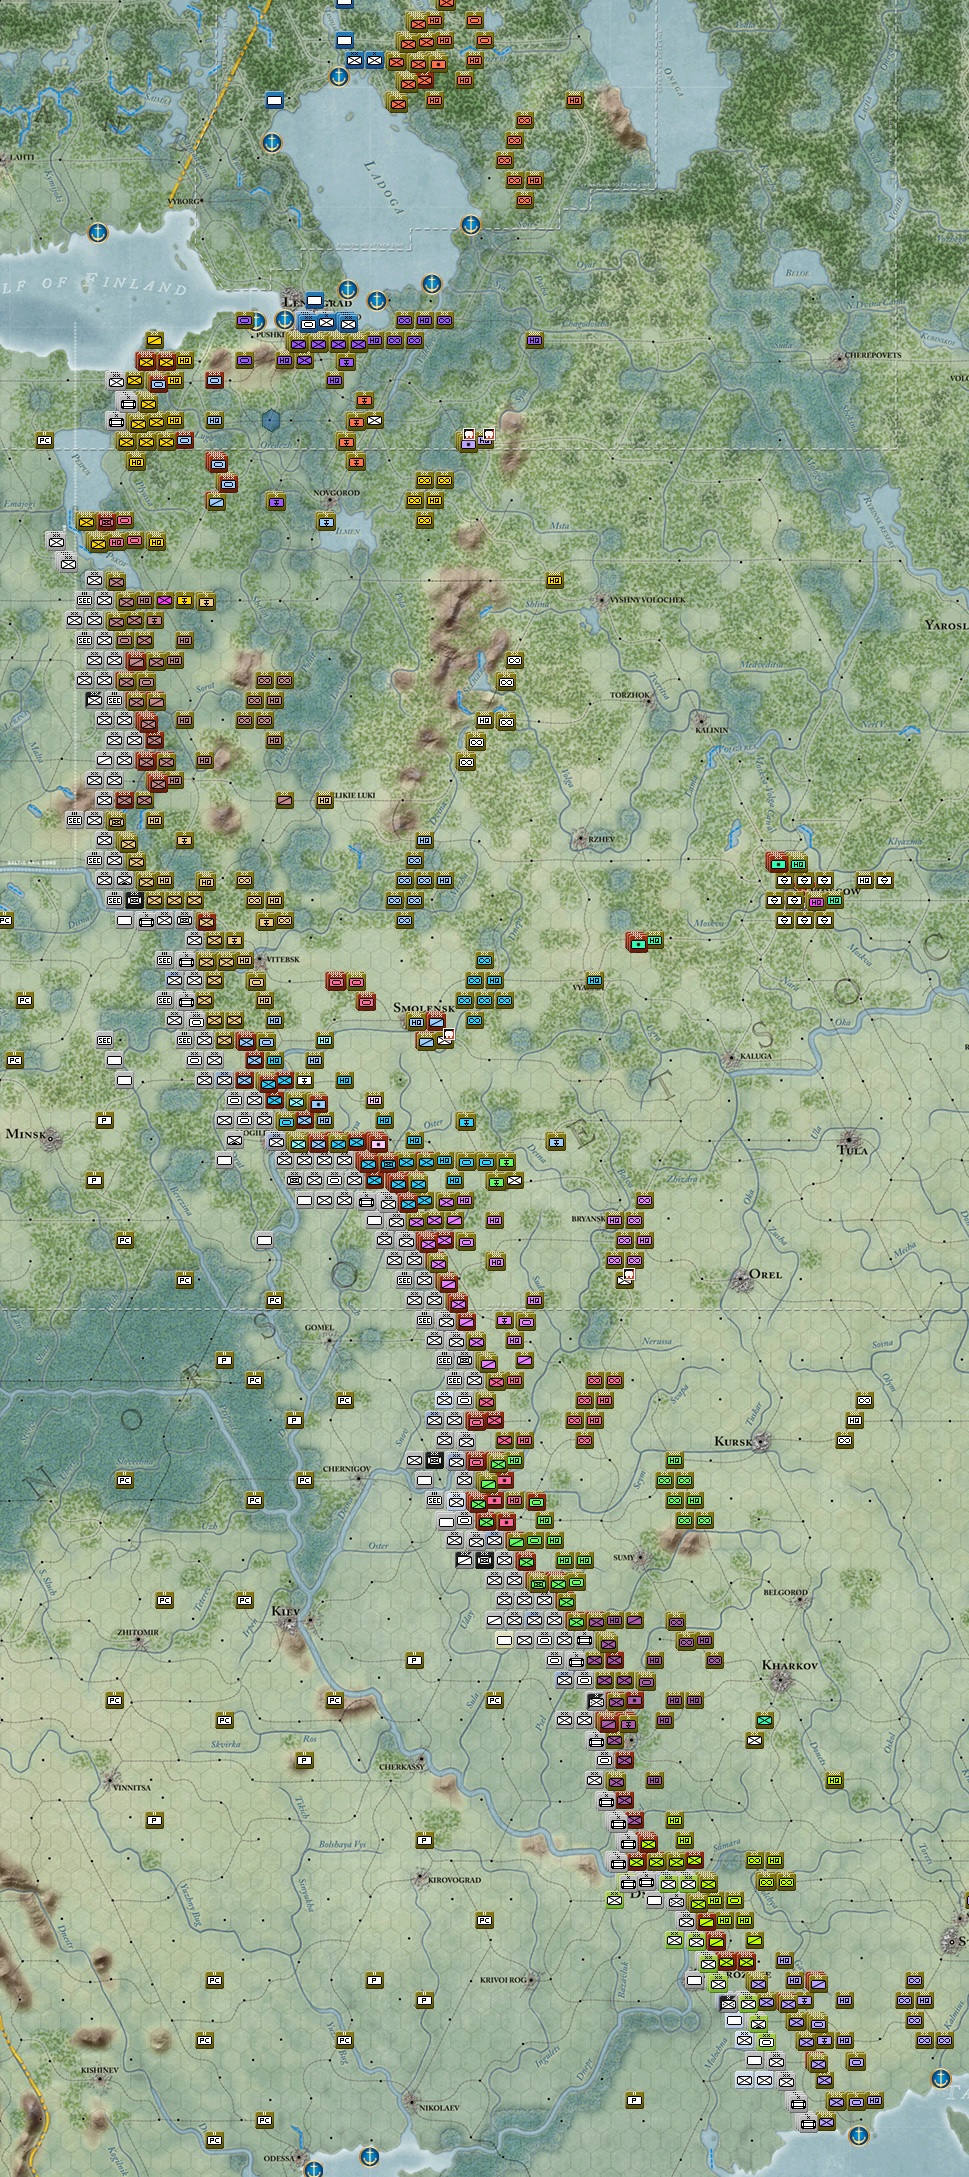
Task: Click the PC marker beside Zhitomir
Action: click(164, 1600)
